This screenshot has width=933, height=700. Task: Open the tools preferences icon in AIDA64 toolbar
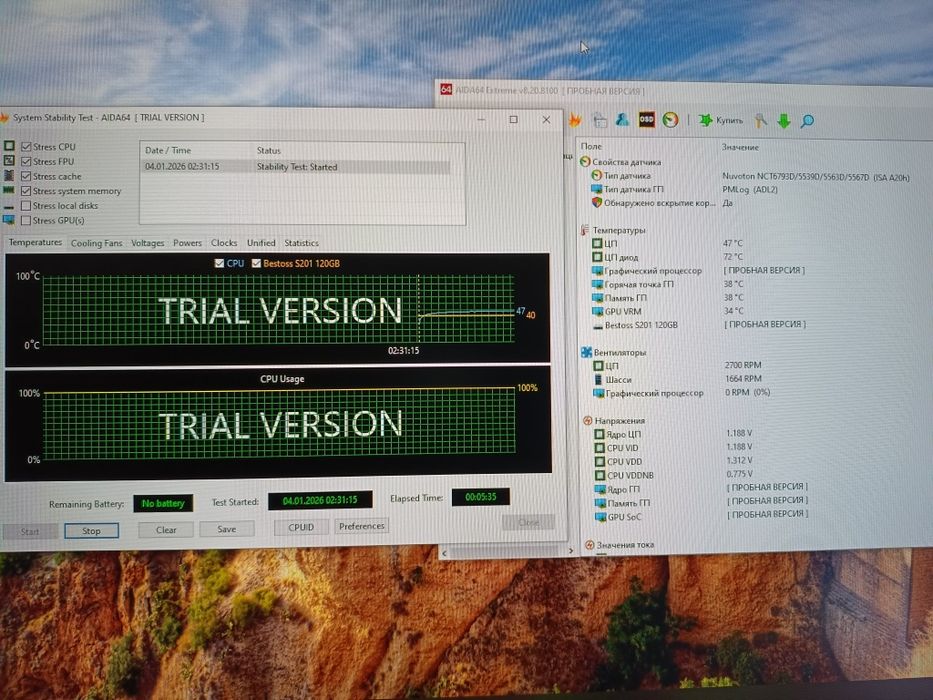point(760,121)
